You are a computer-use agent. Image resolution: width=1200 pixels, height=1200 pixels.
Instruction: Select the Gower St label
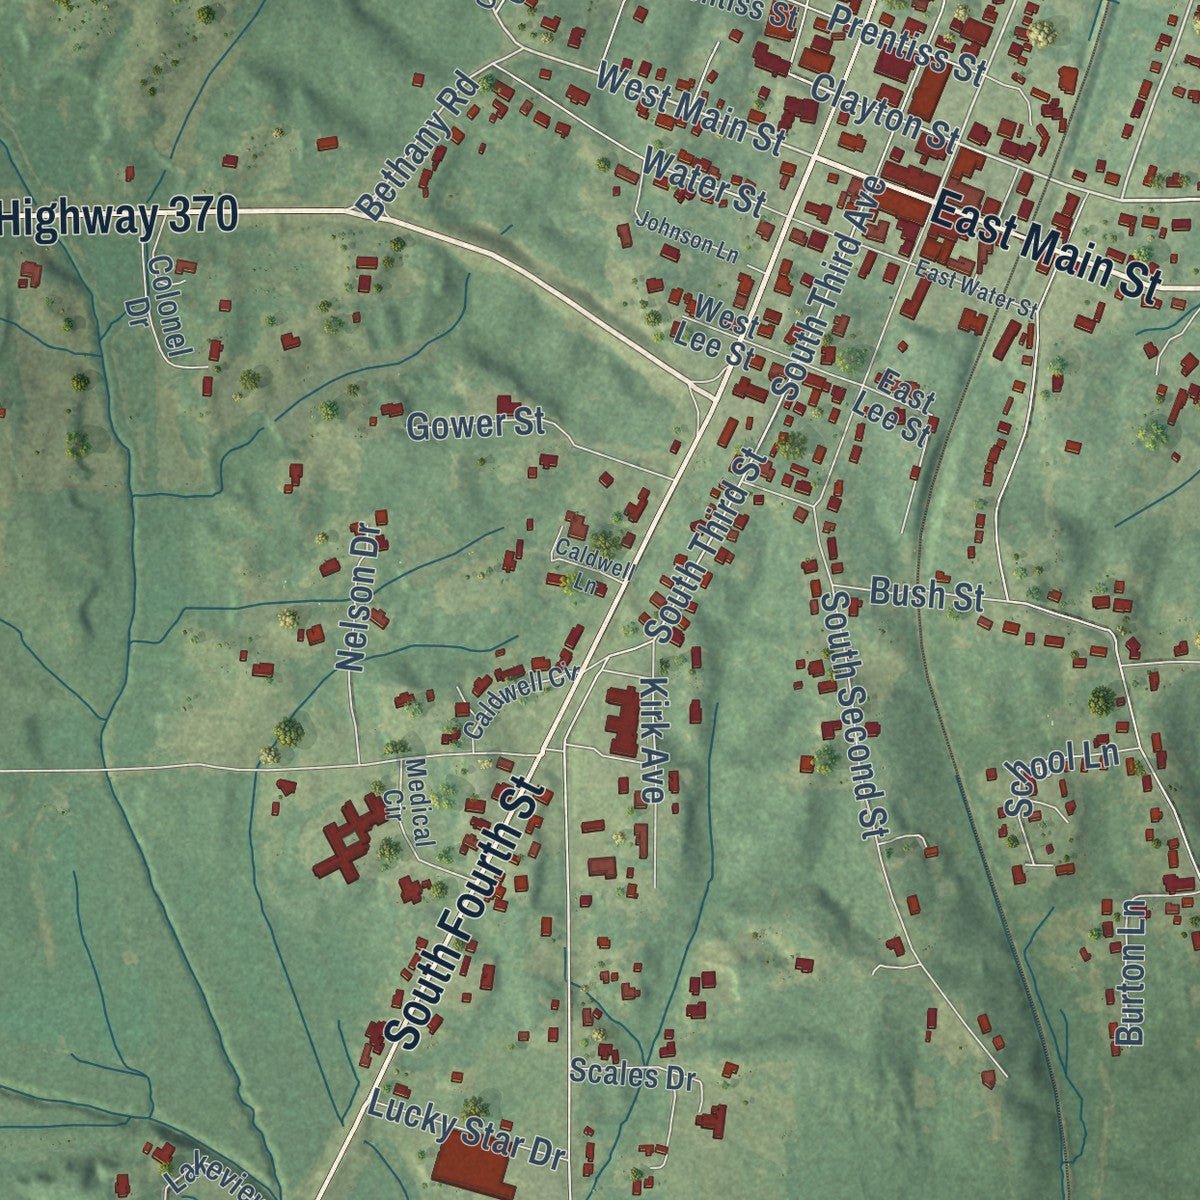point(476,426)
